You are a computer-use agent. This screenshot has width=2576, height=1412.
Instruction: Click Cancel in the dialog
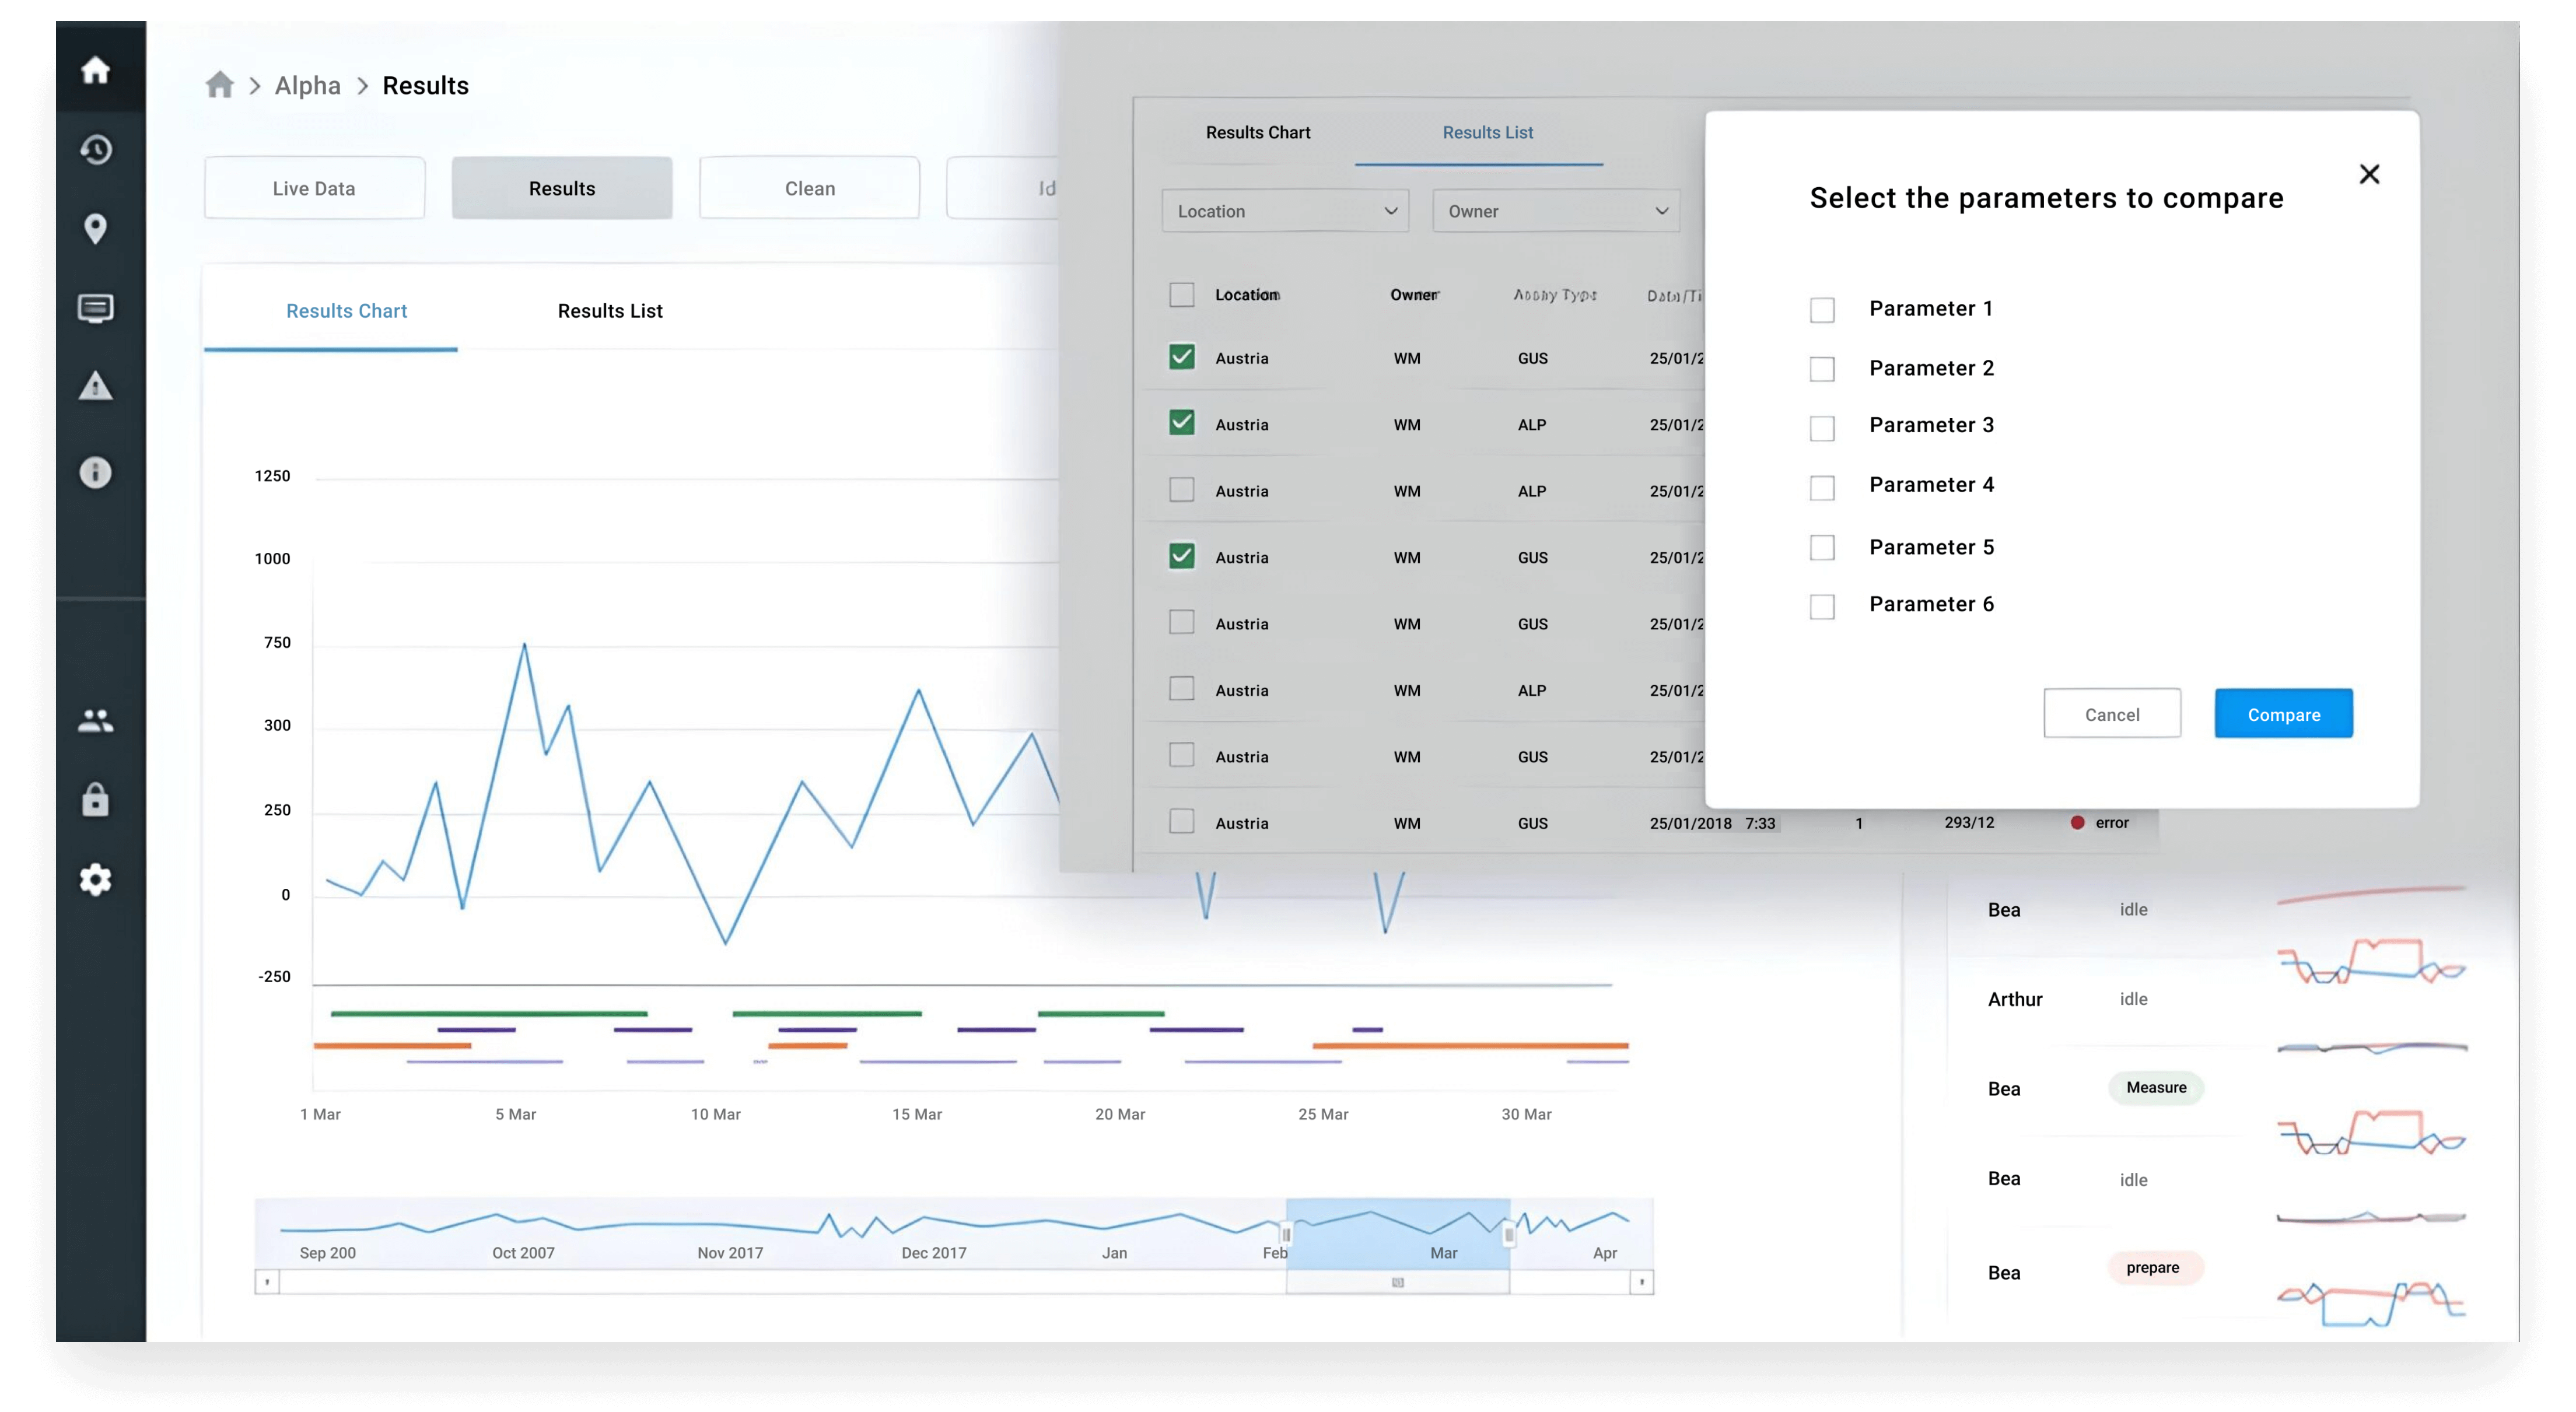tap(2112, 714)
